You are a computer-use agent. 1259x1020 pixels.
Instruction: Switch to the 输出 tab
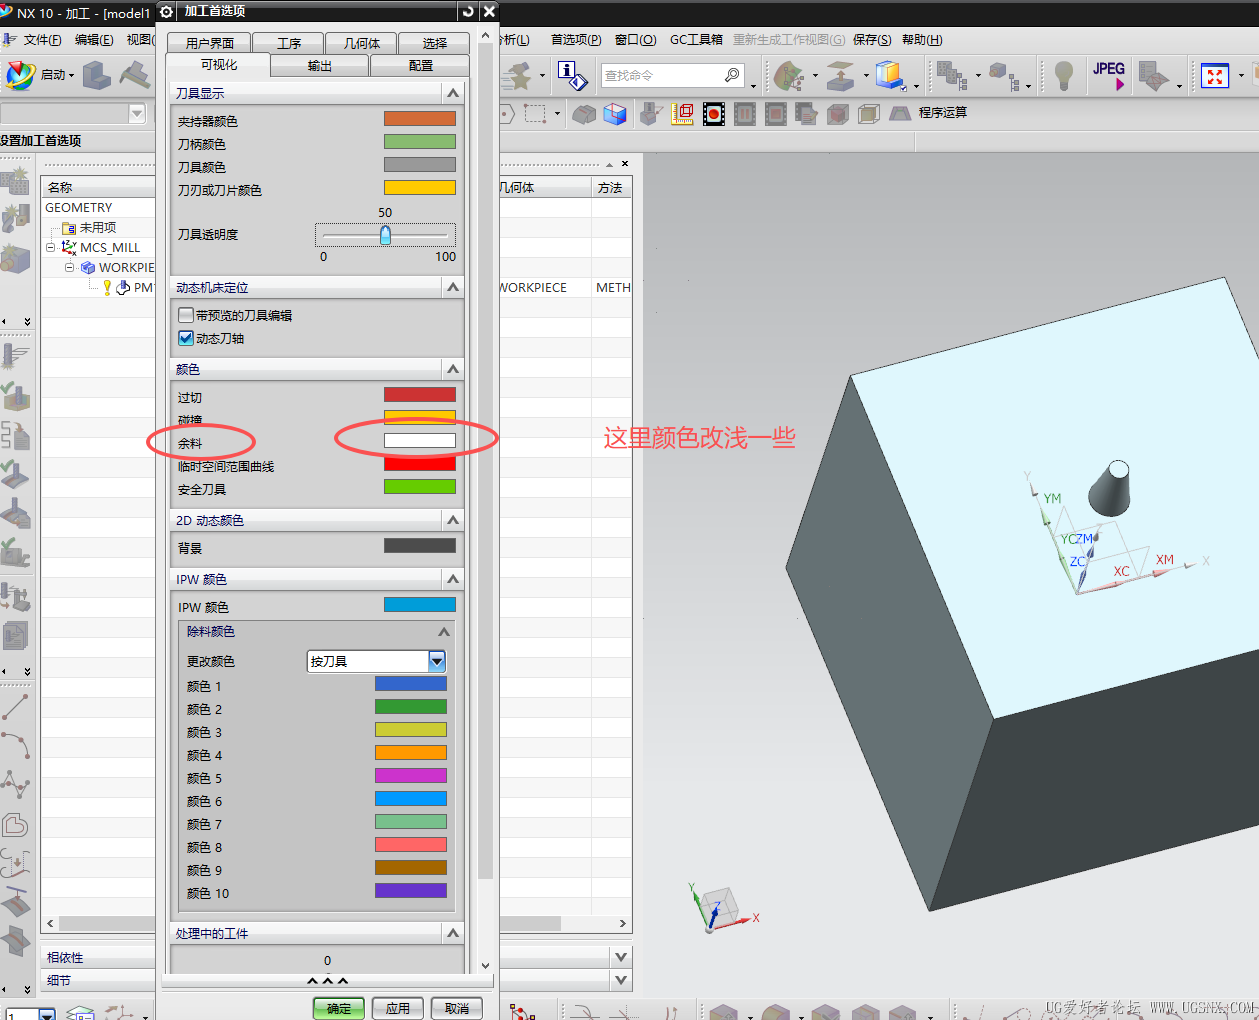click(x=319, y=65)
